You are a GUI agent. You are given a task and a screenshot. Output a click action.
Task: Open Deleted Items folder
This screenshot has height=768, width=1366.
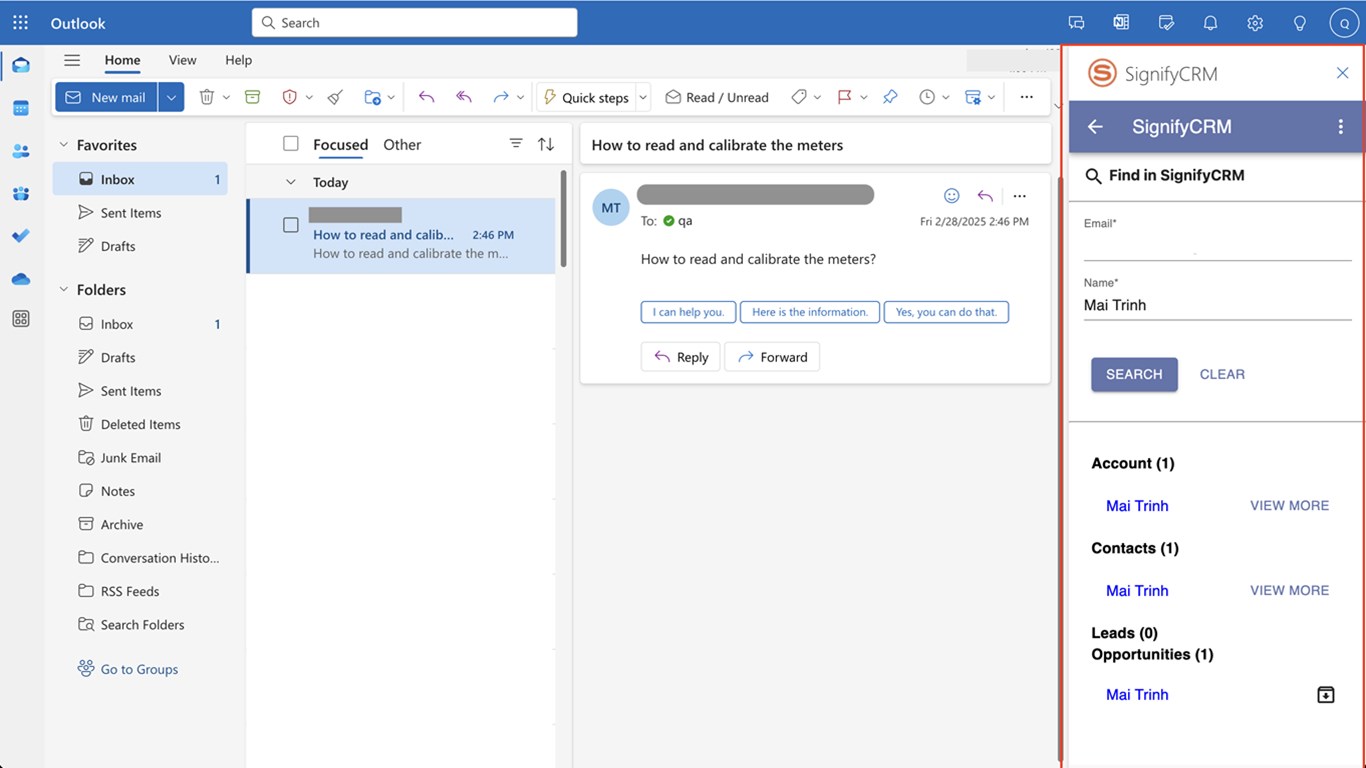[x=140, y=424]
